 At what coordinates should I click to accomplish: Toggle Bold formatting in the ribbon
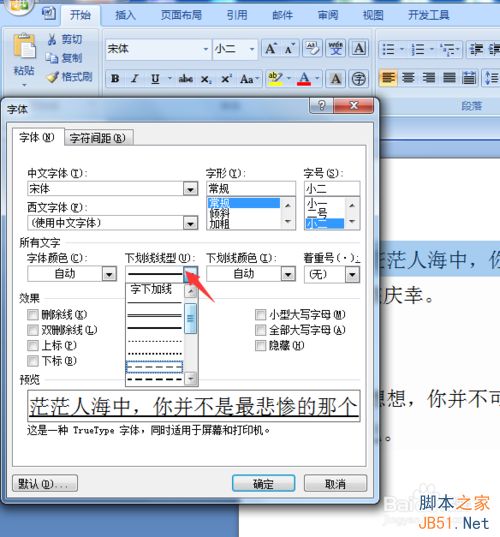(115, 79)
